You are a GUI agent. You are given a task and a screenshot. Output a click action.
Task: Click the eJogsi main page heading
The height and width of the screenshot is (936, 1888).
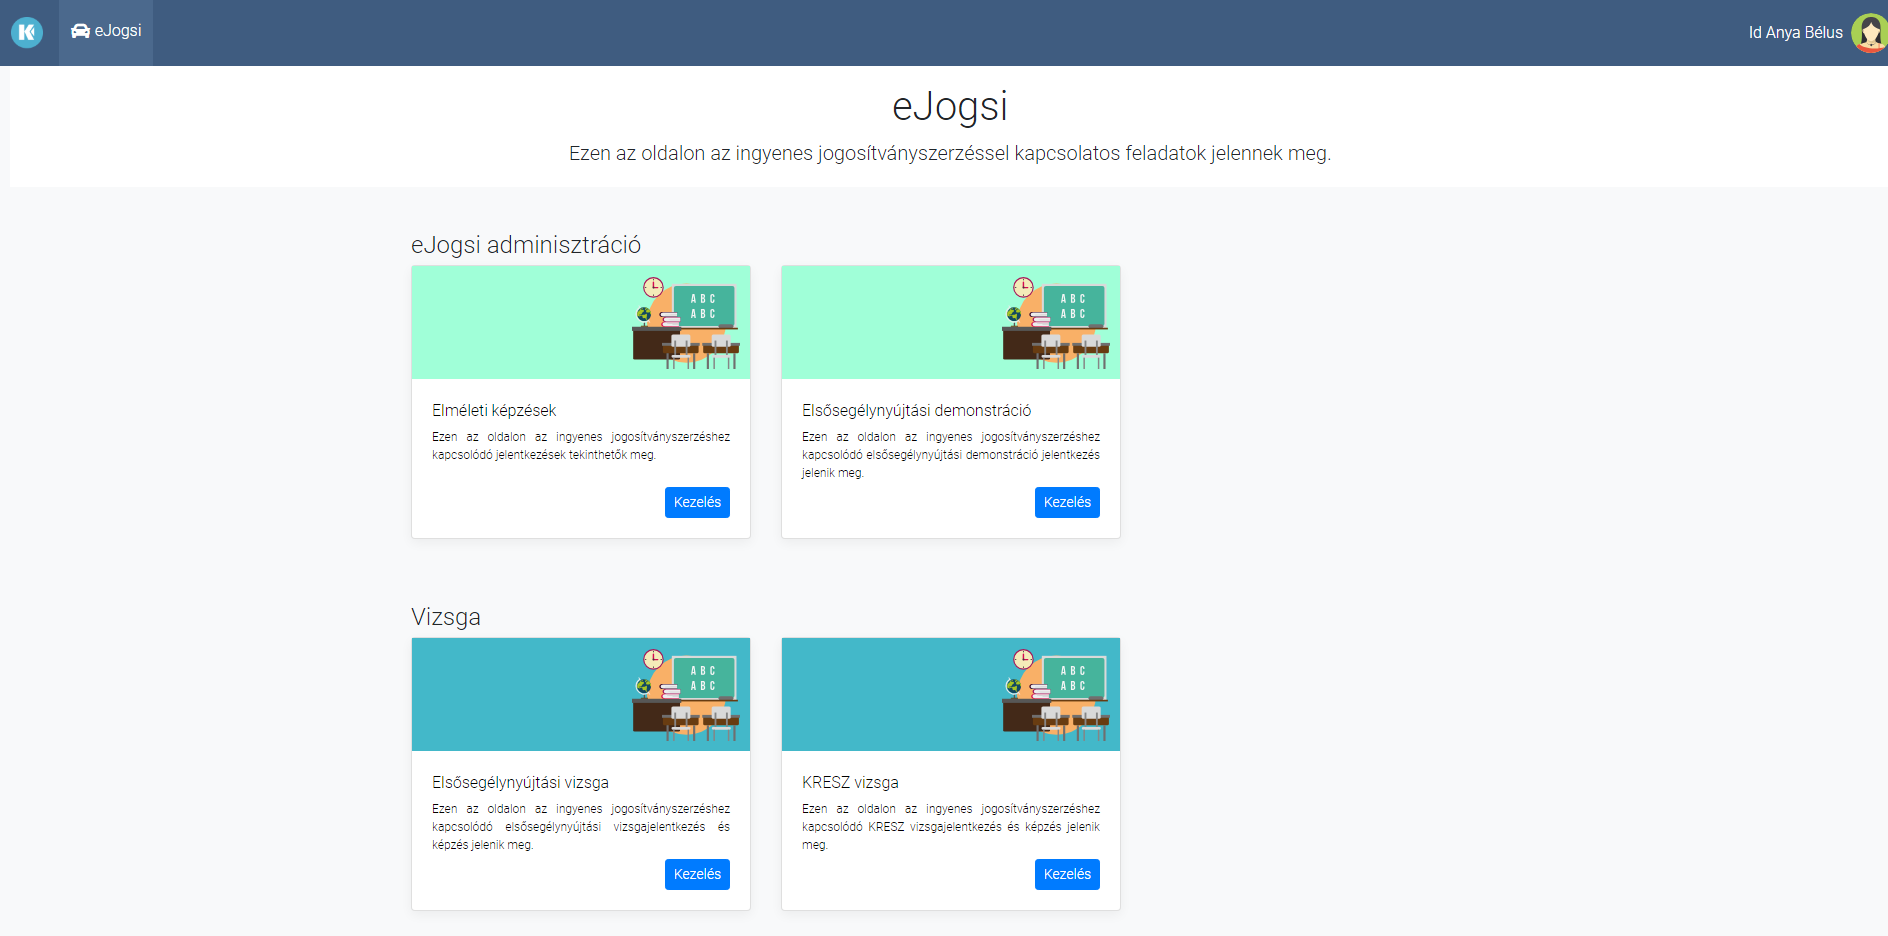pyautogui.click(x=950, y=106)
